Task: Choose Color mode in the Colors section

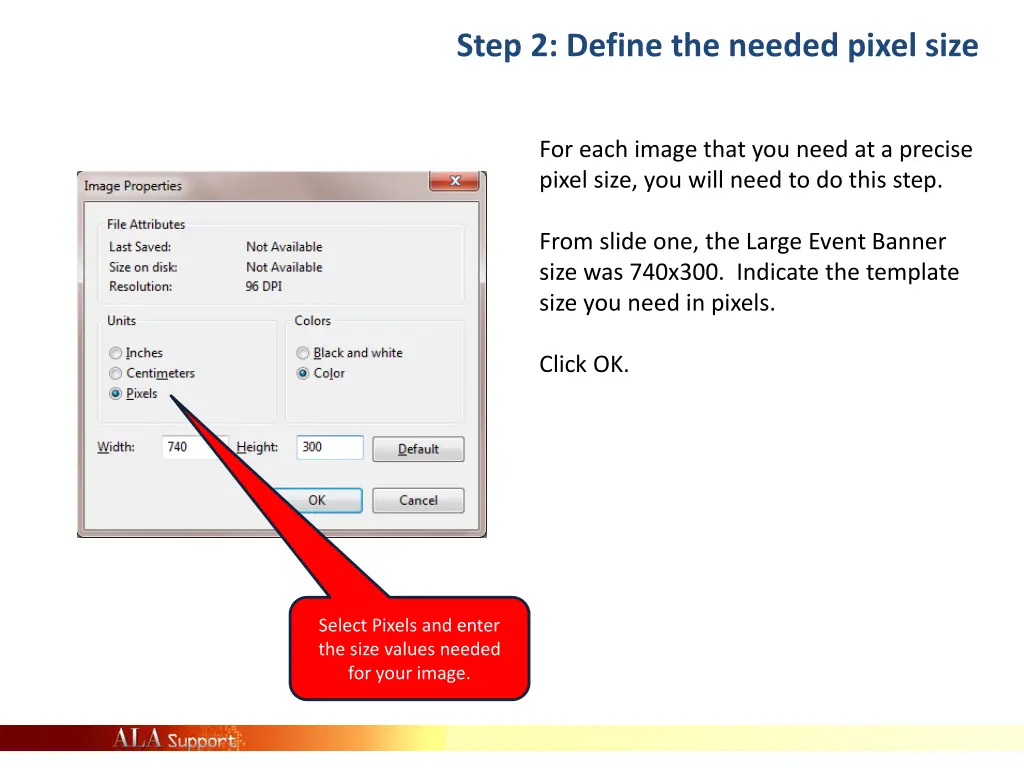Action: [303, 373]
